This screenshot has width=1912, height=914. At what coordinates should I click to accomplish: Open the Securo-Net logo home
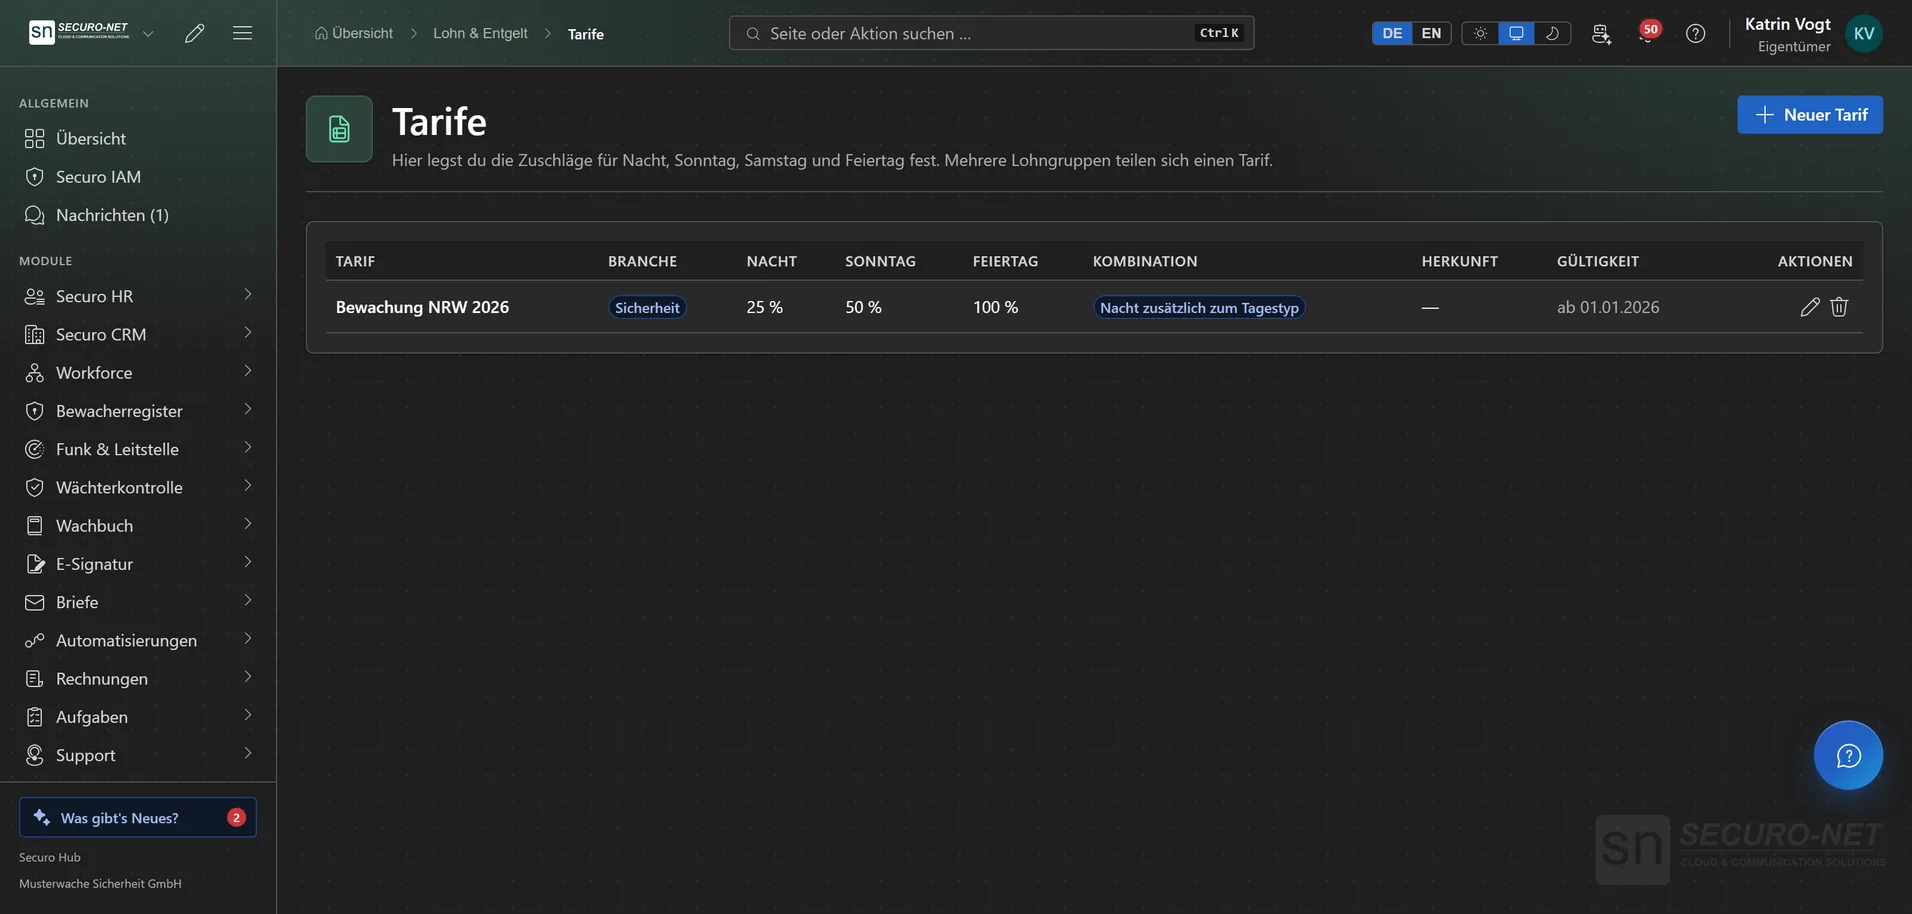pyautogui.click(x=79, y=33)
